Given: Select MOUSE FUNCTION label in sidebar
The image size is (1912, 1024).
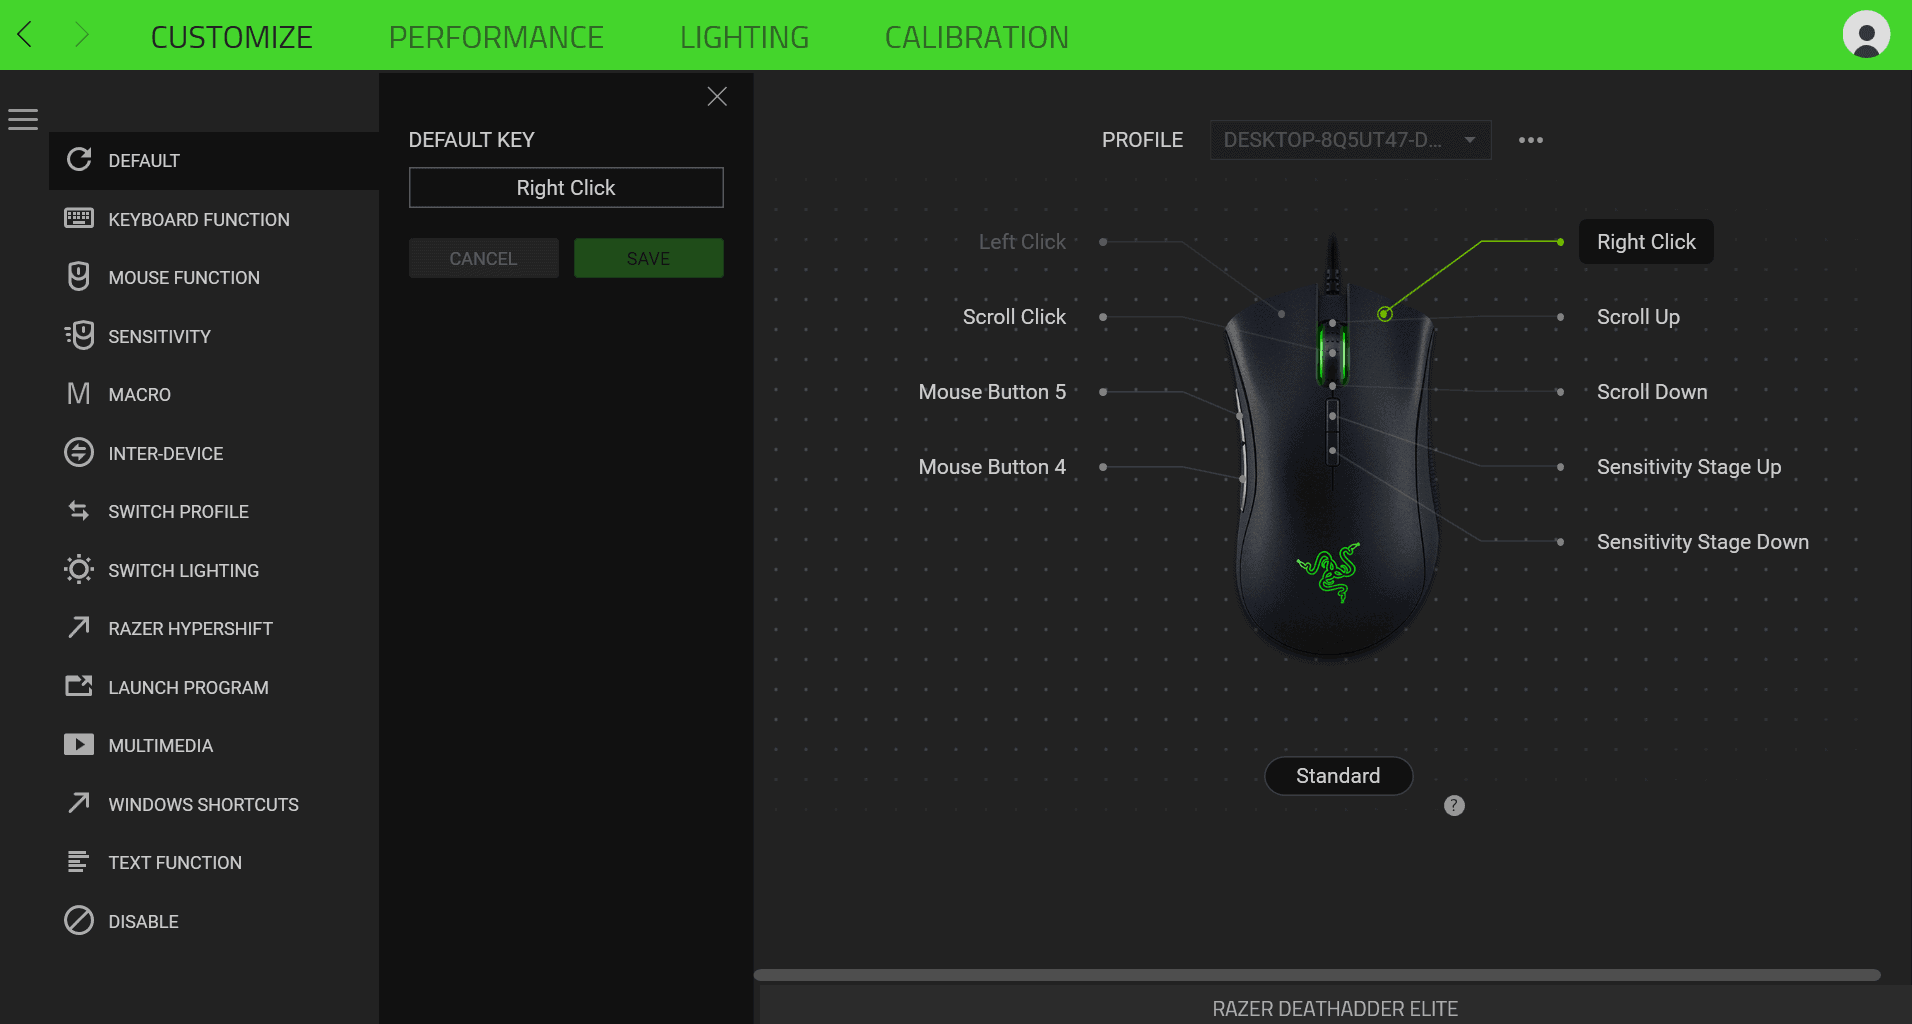Looking at the screenshot, I should coord(184,278).
